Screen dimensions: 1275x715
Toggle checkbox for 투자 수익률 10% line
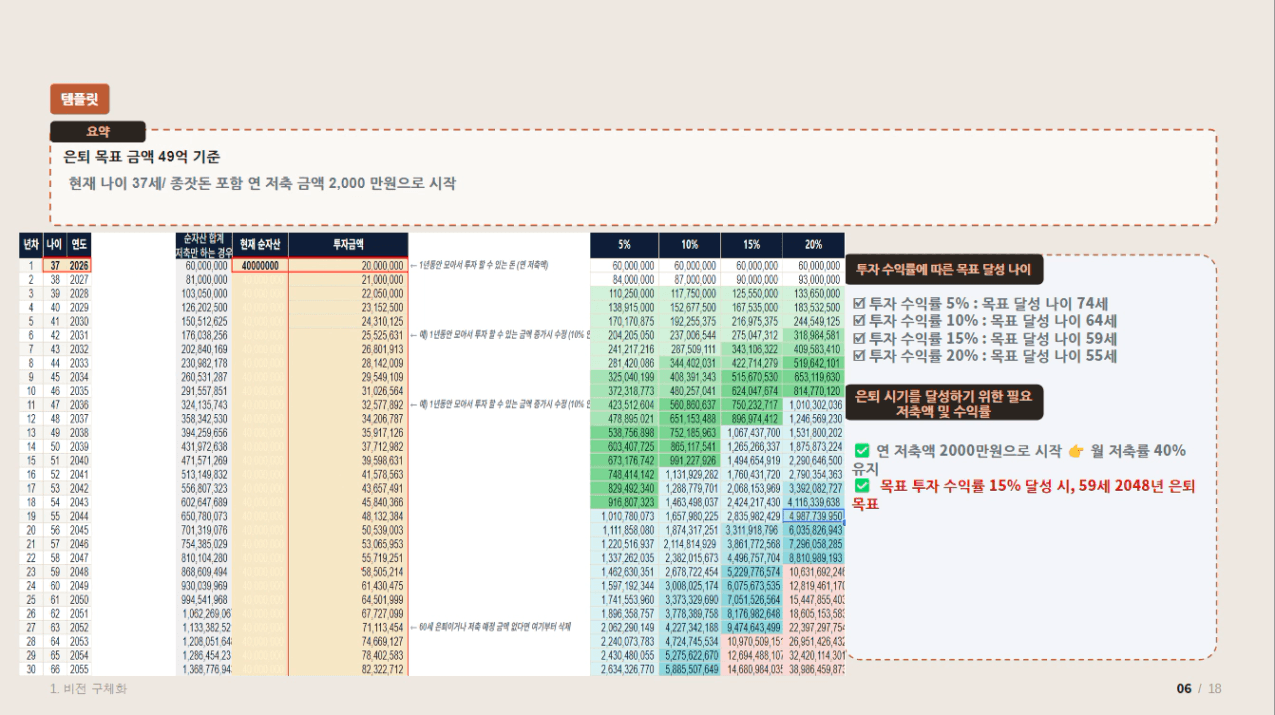[859, 321]
